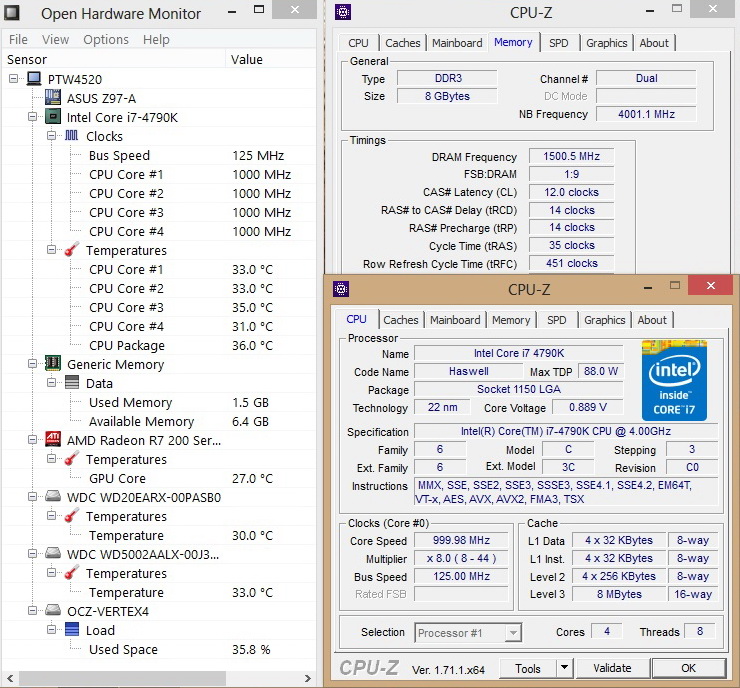This screenshot has height=688, width=740.
Task: Click the WDC WD5002AALX hard drive icon
Action: pos(52,554)
